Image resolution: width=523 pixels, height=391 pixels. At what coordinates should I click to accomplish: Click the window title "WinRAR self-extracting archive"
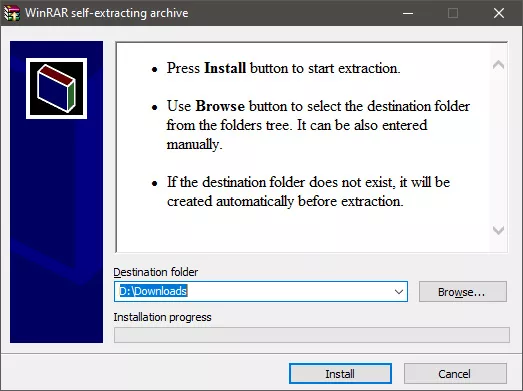107,13
